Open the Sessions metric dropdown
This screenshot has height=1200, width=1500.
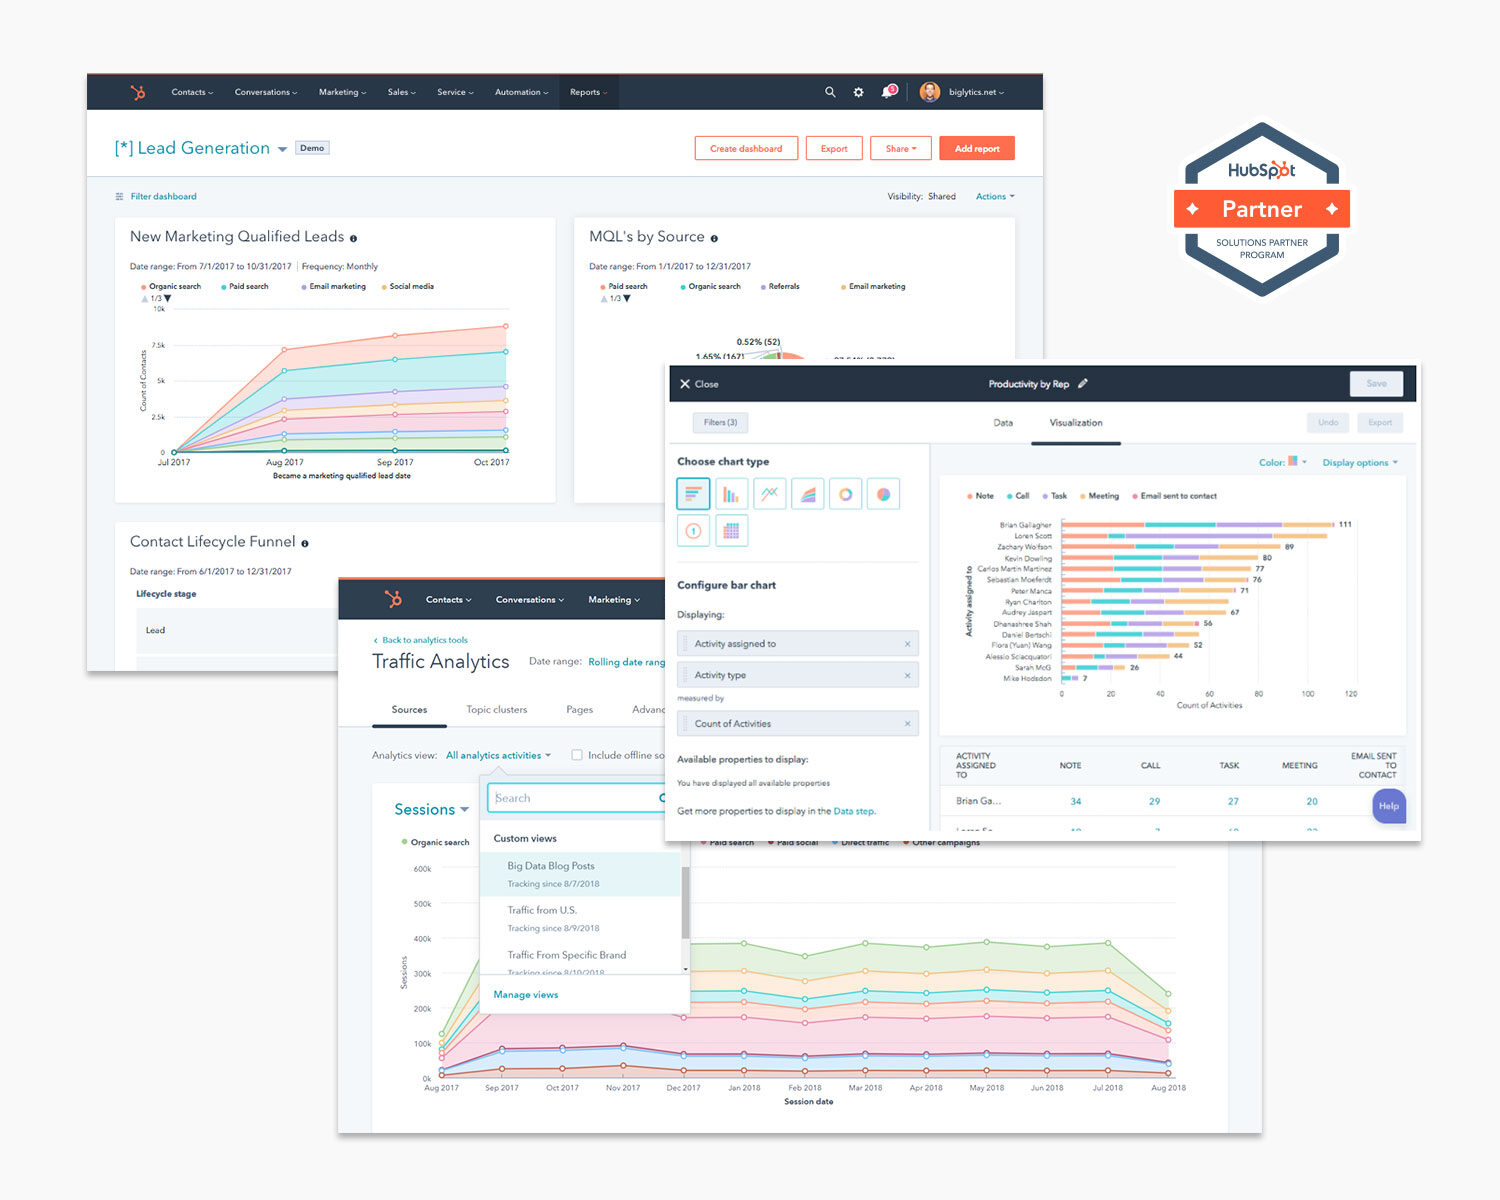click(431, 810)
